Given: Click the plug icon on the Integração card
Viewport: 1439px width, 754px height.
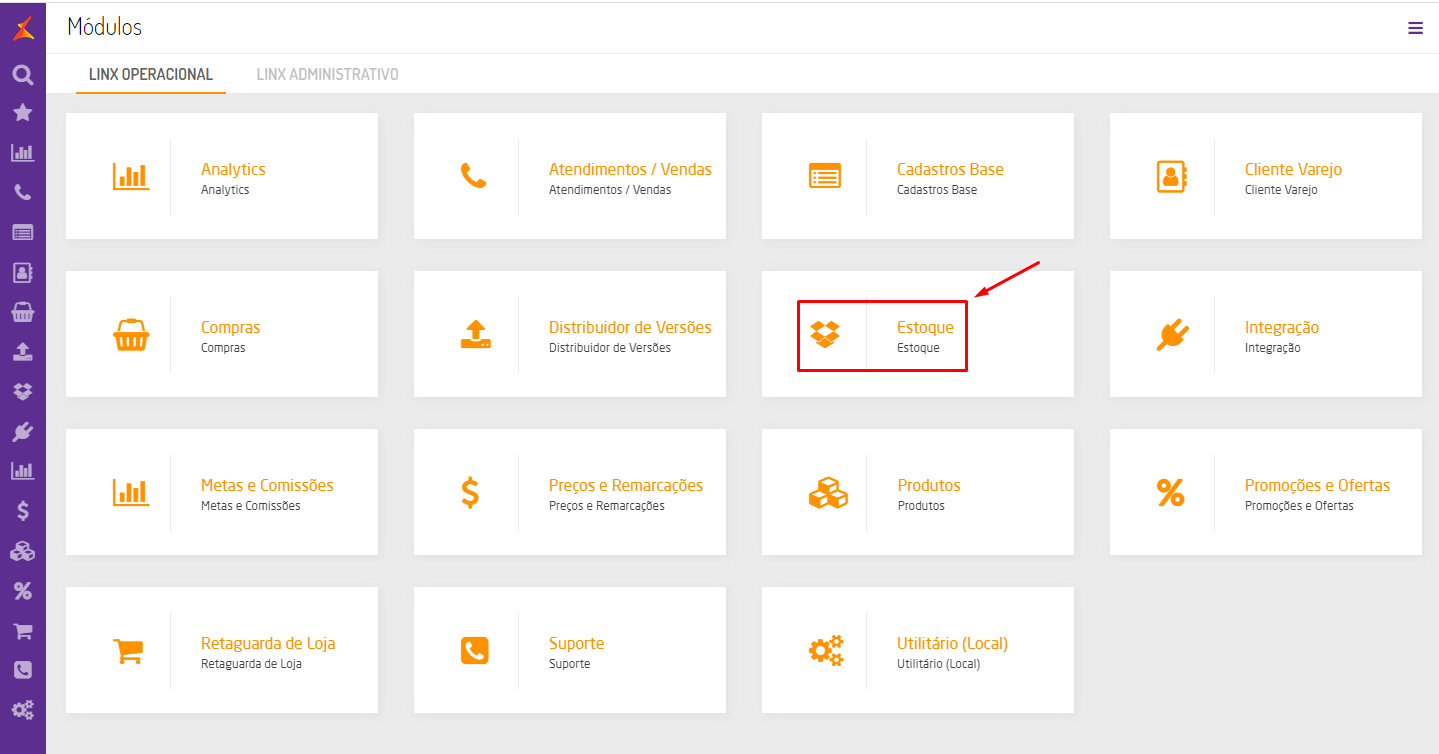Looking at the screenshot, I should pyautogui.click(x=1172, y=335).
